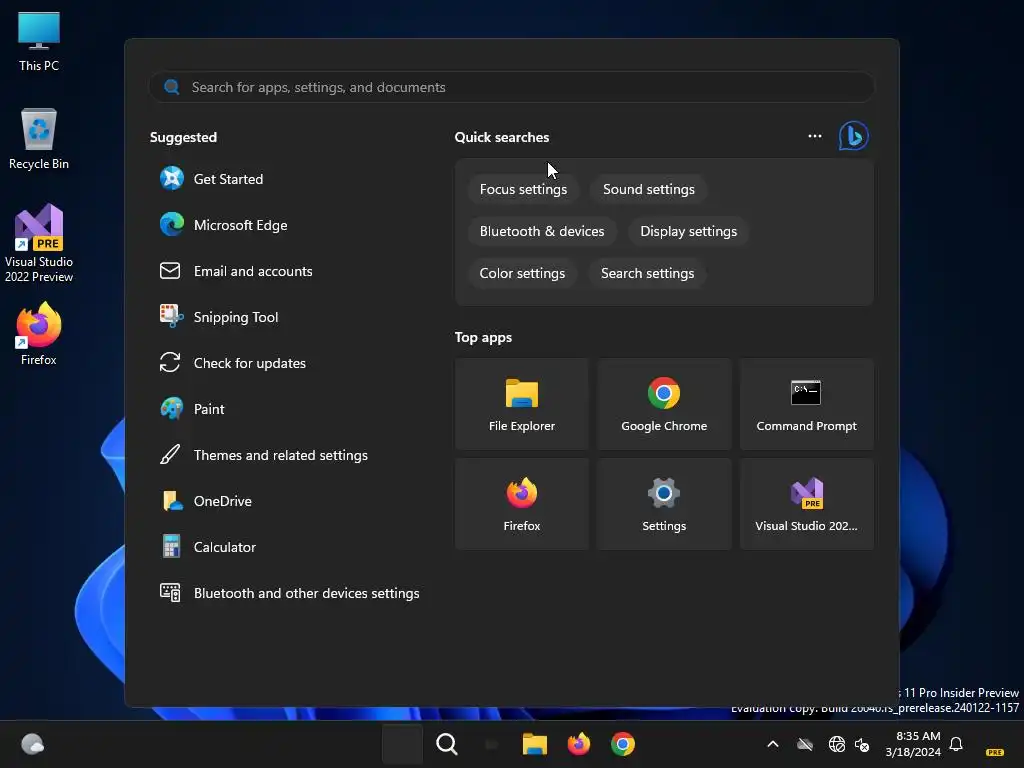Click the muted volume tray icon

pyautogui.click(x=862, y=744)
